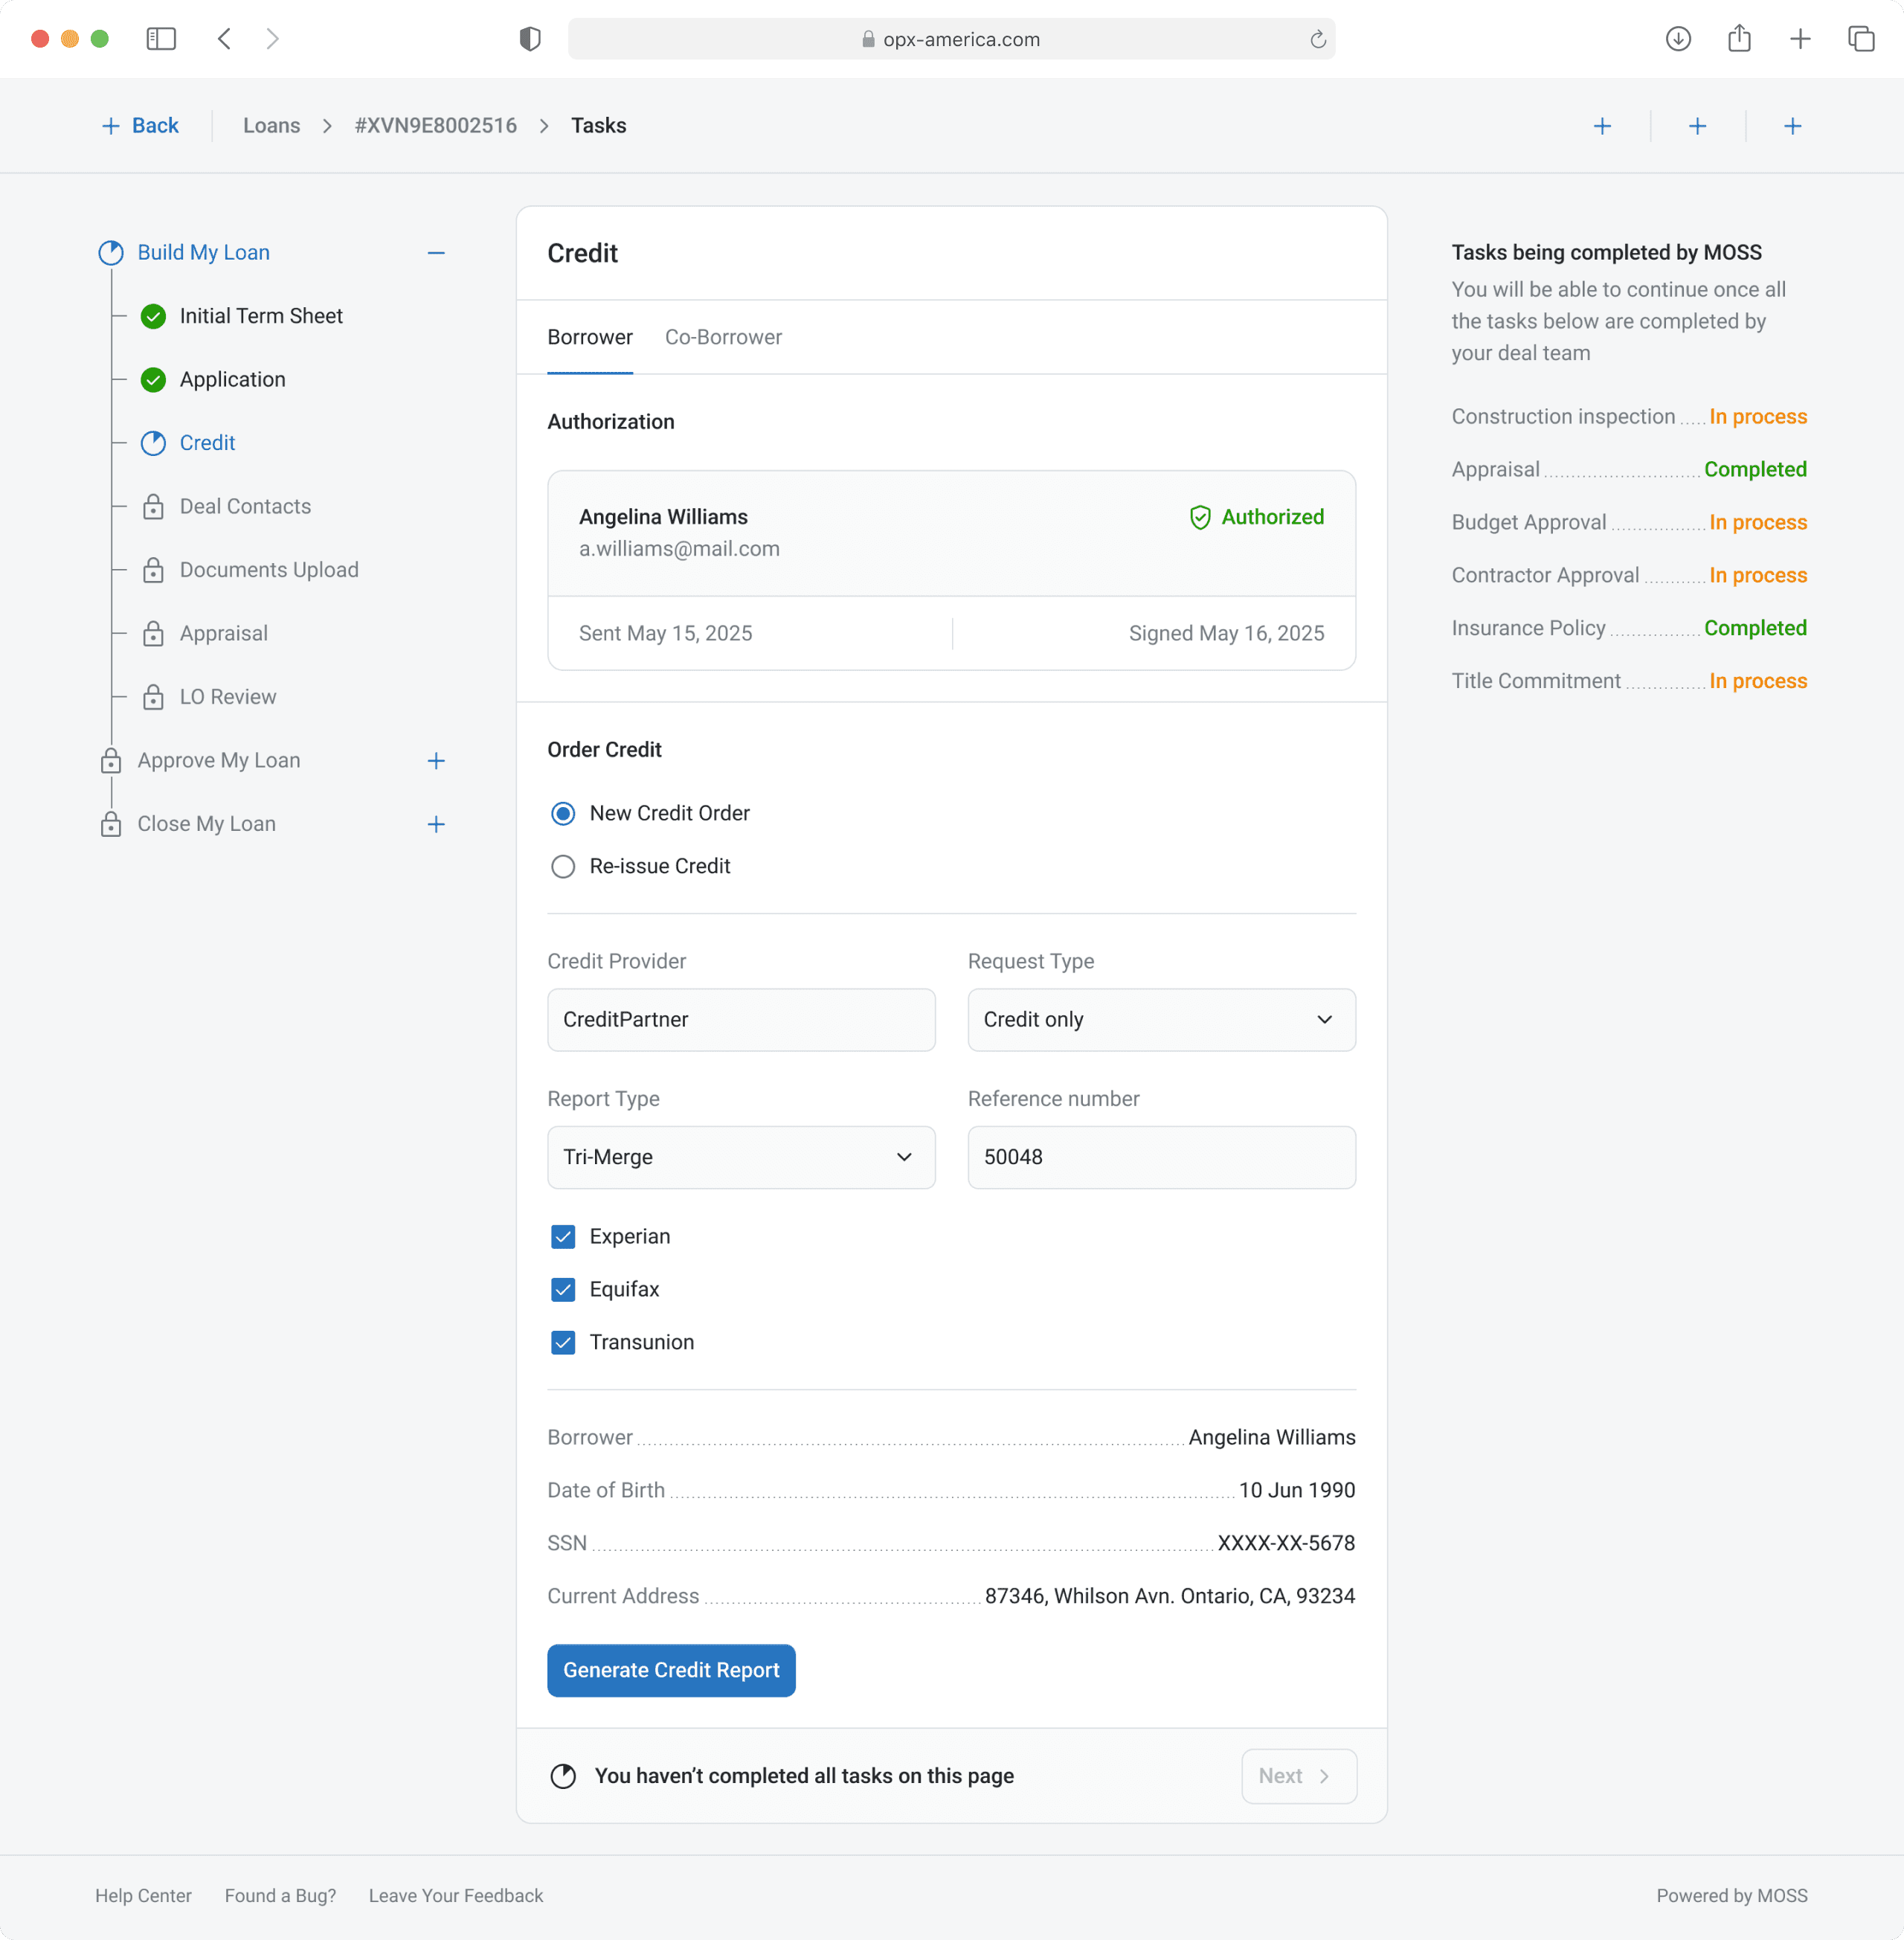Toggle the Transunion checkbox
This screenshot has width=1904, height=1940.
point(563,1343)
